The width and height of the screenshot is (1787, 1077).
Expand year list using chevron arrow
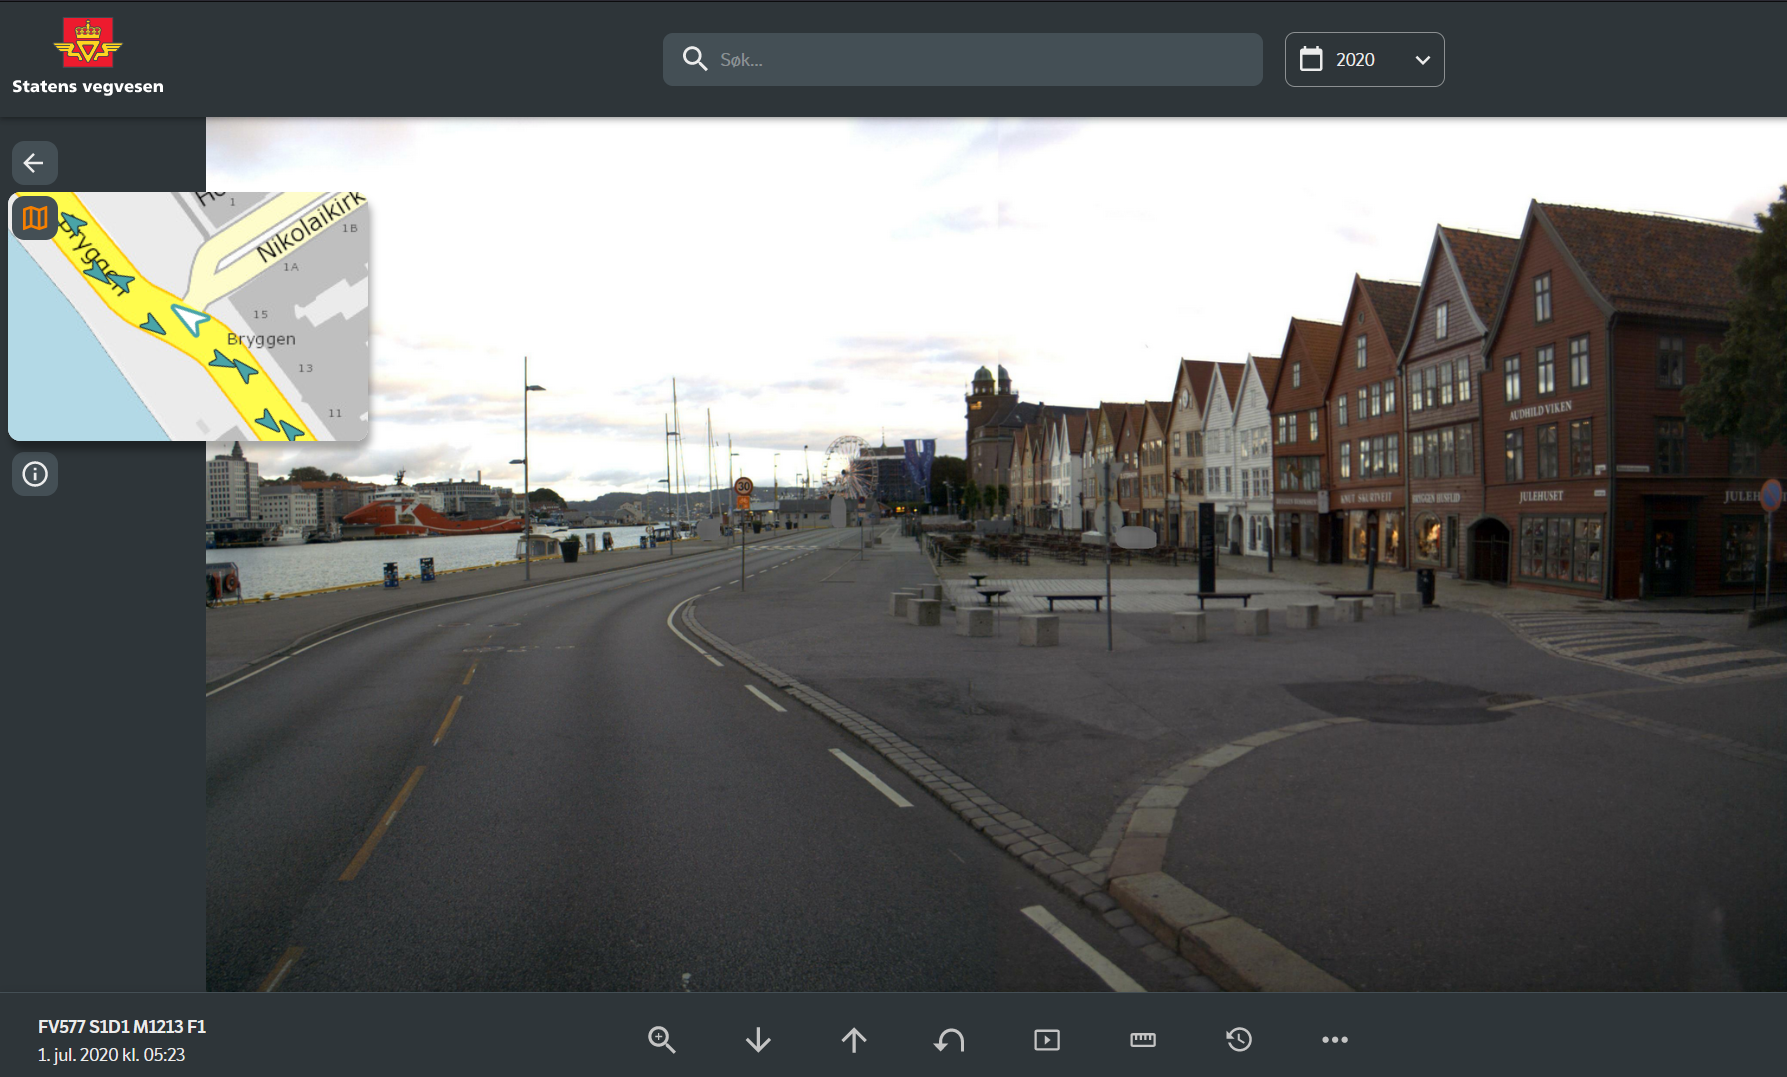click(x=1422, y=60)
